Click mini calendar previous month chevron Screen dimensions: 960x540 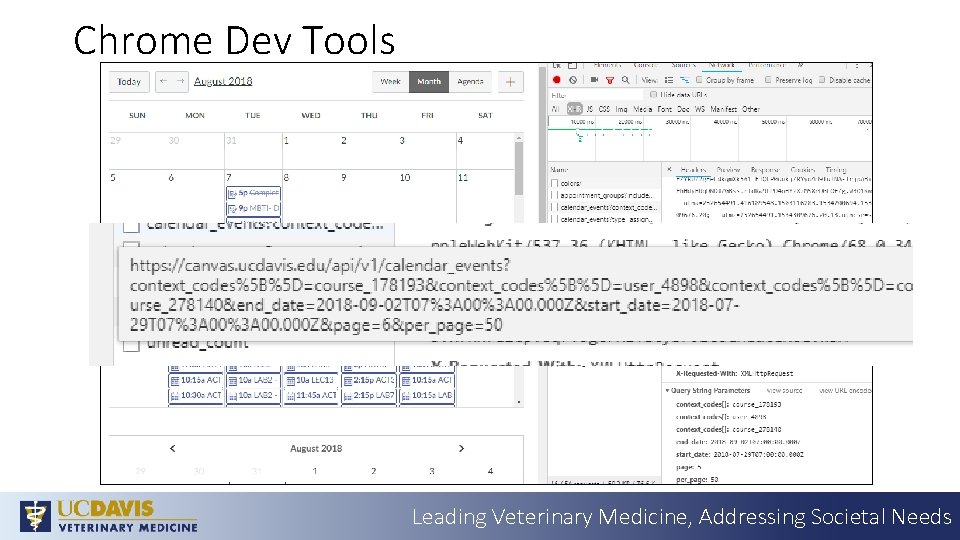173,448
